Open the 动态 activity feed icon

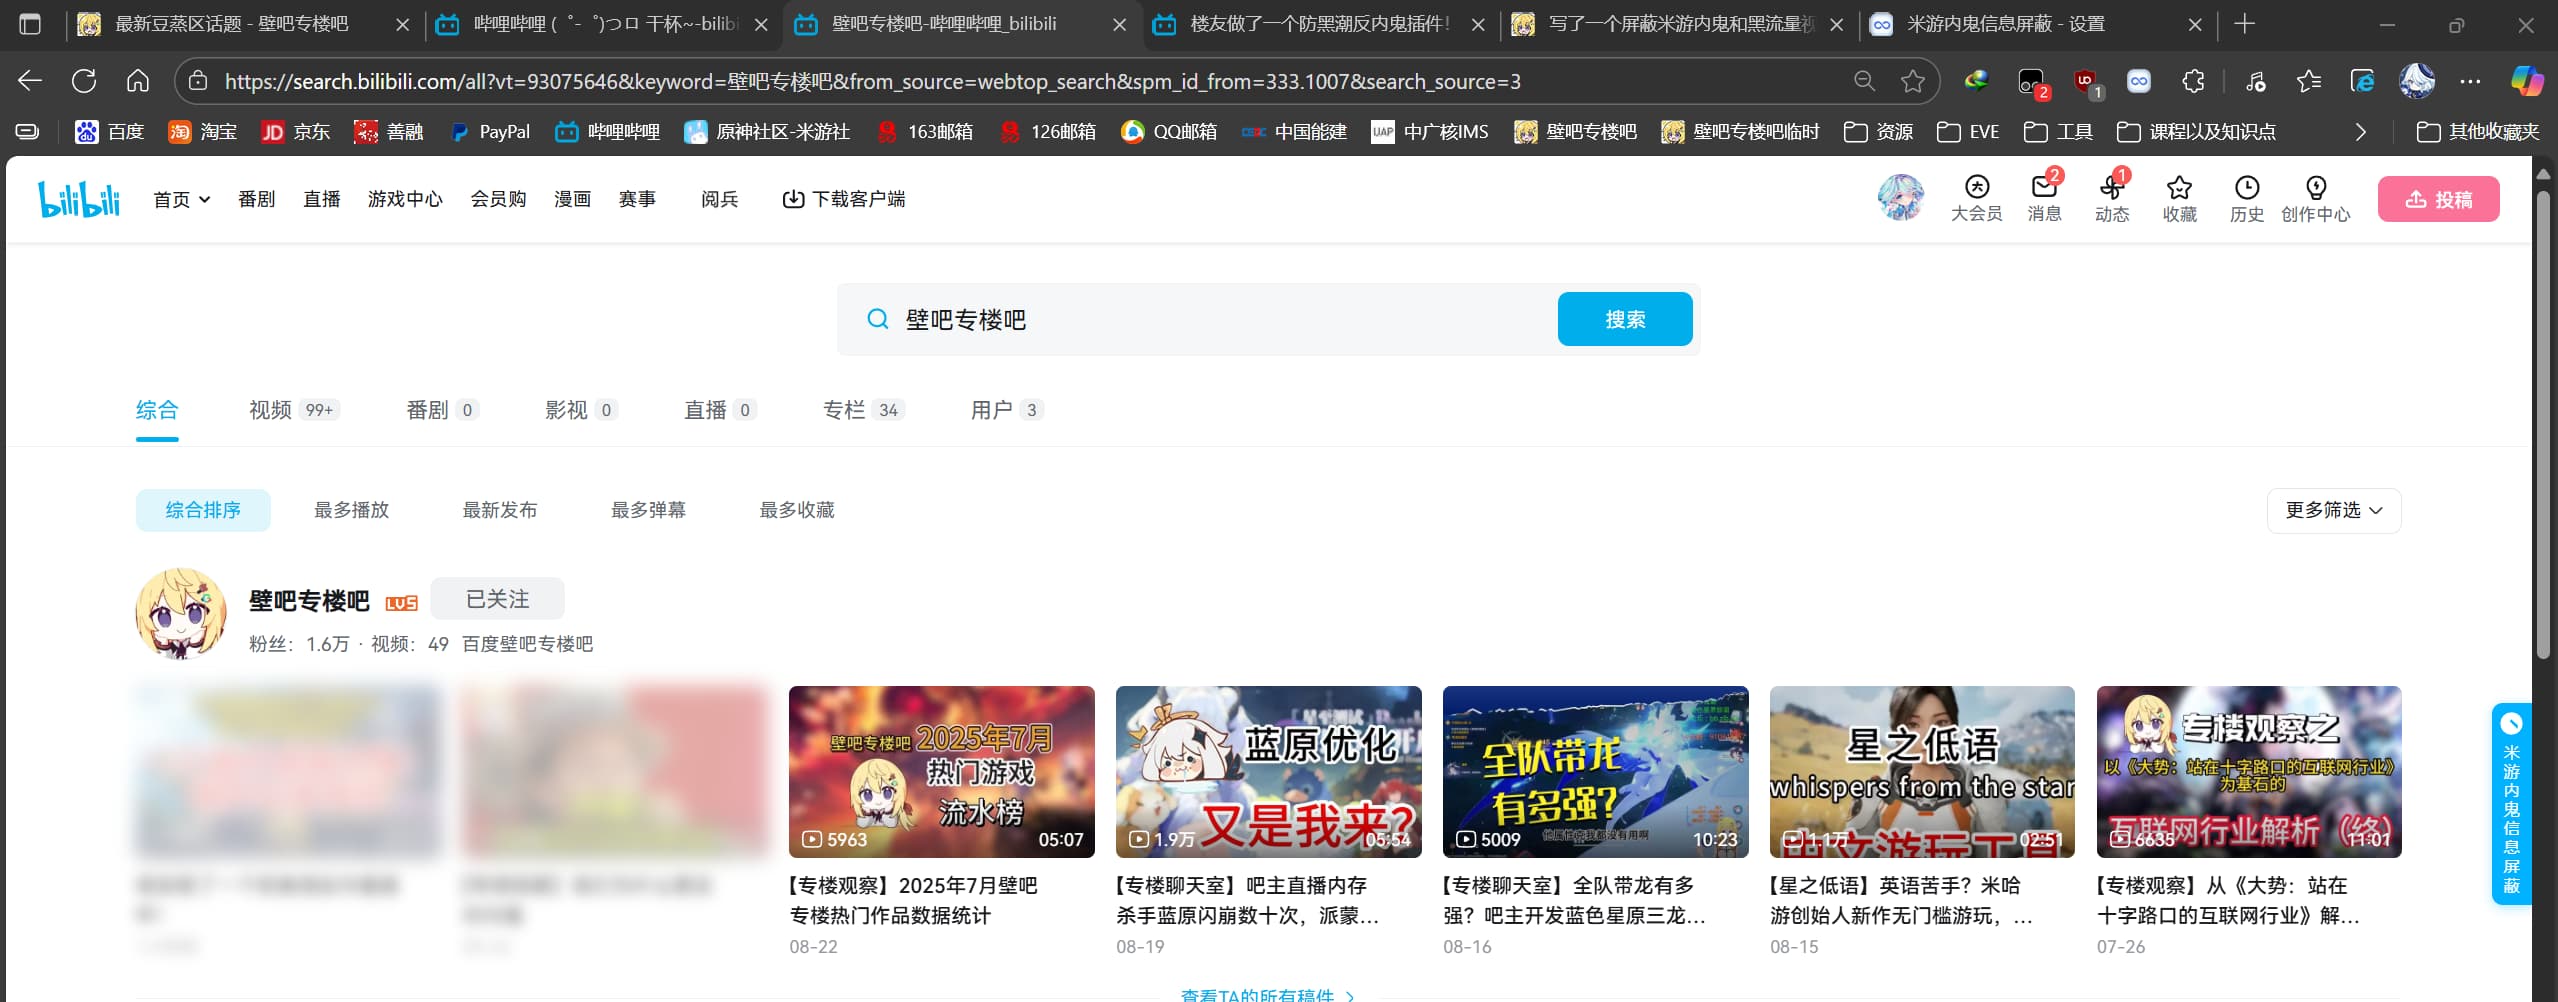2111,189
